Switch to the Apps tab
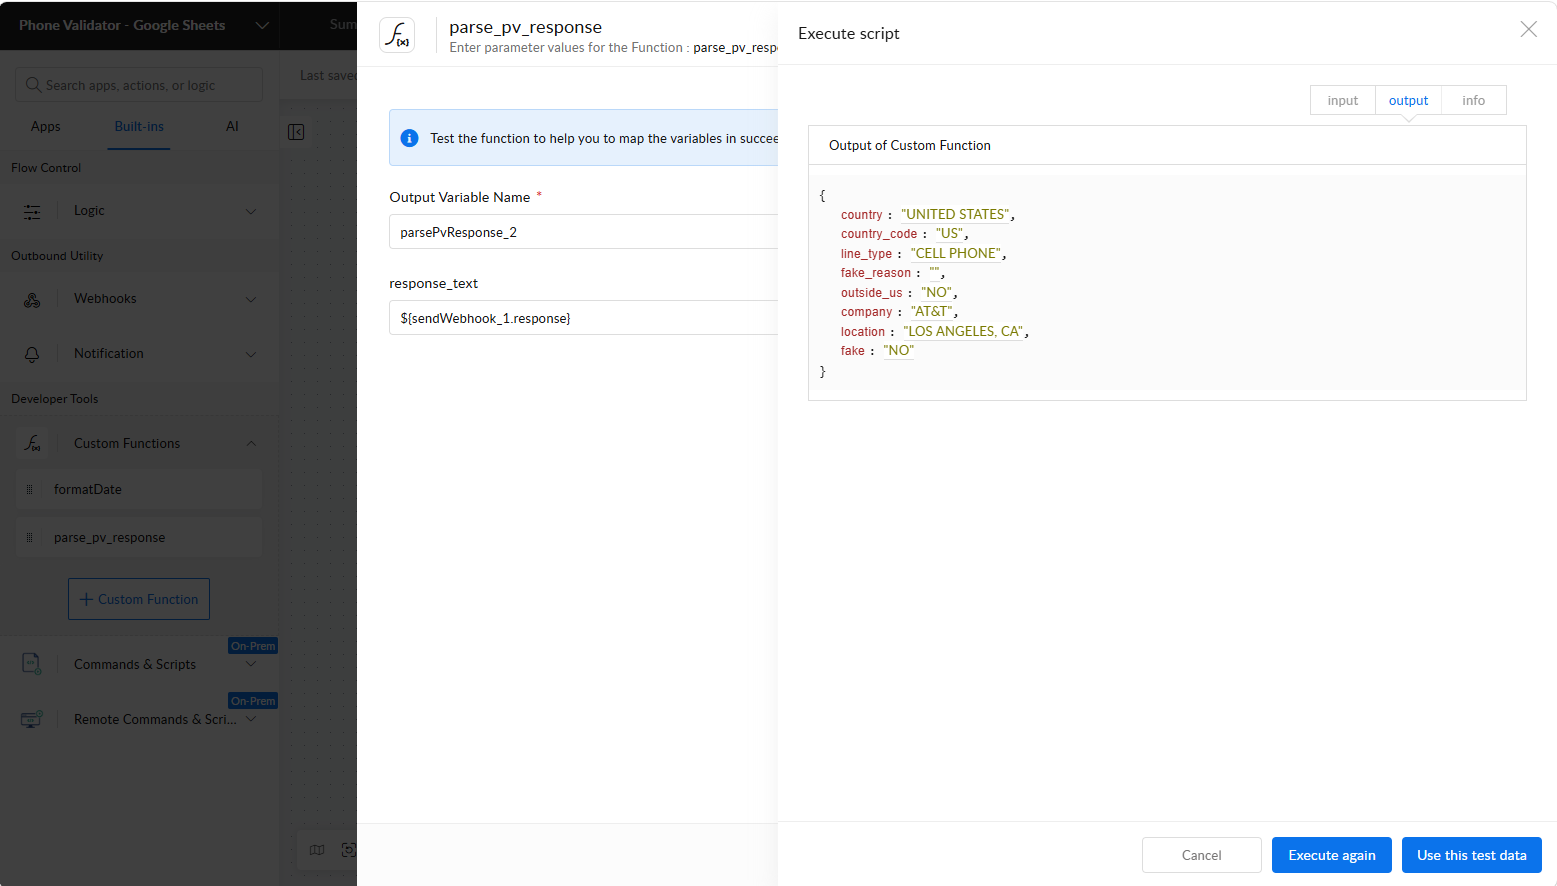The image size is (1557, 886). pyautogui.click(x=46, y=126)
